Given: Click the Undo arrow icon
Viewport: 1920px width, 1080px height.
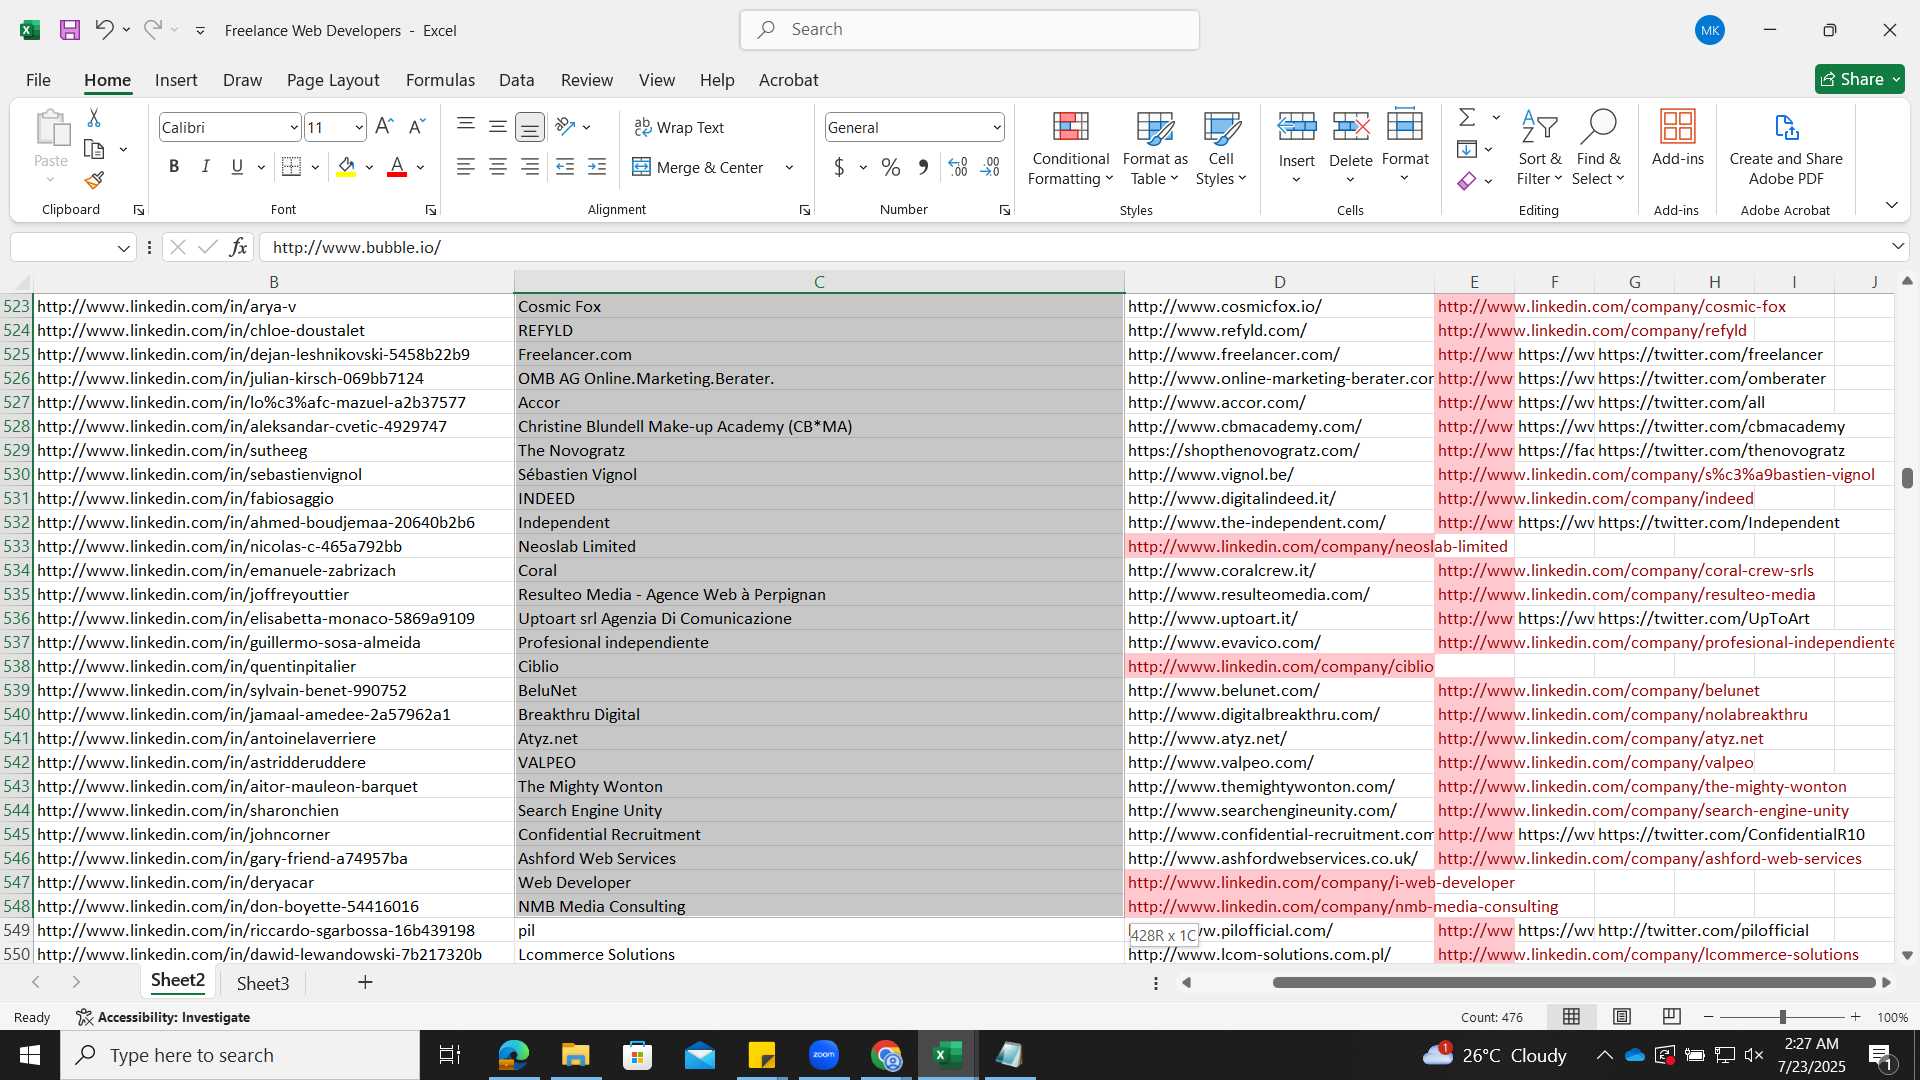Looking at the screenshot, I should [104, 30].
